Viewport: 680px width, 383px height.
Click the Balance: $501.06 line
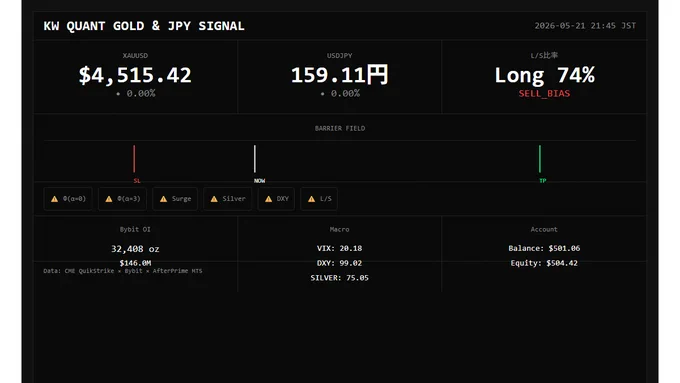[544, 248]
